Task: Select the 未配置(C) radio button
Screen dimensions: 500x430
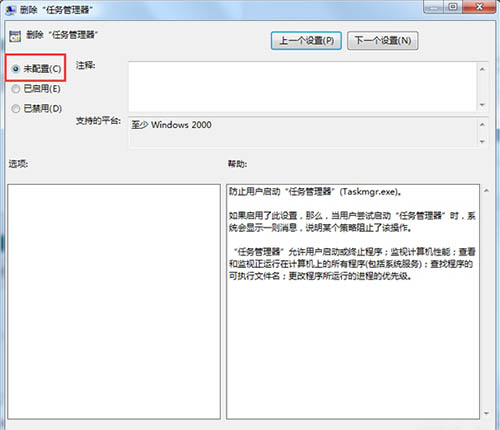Action: pos(15,69)
